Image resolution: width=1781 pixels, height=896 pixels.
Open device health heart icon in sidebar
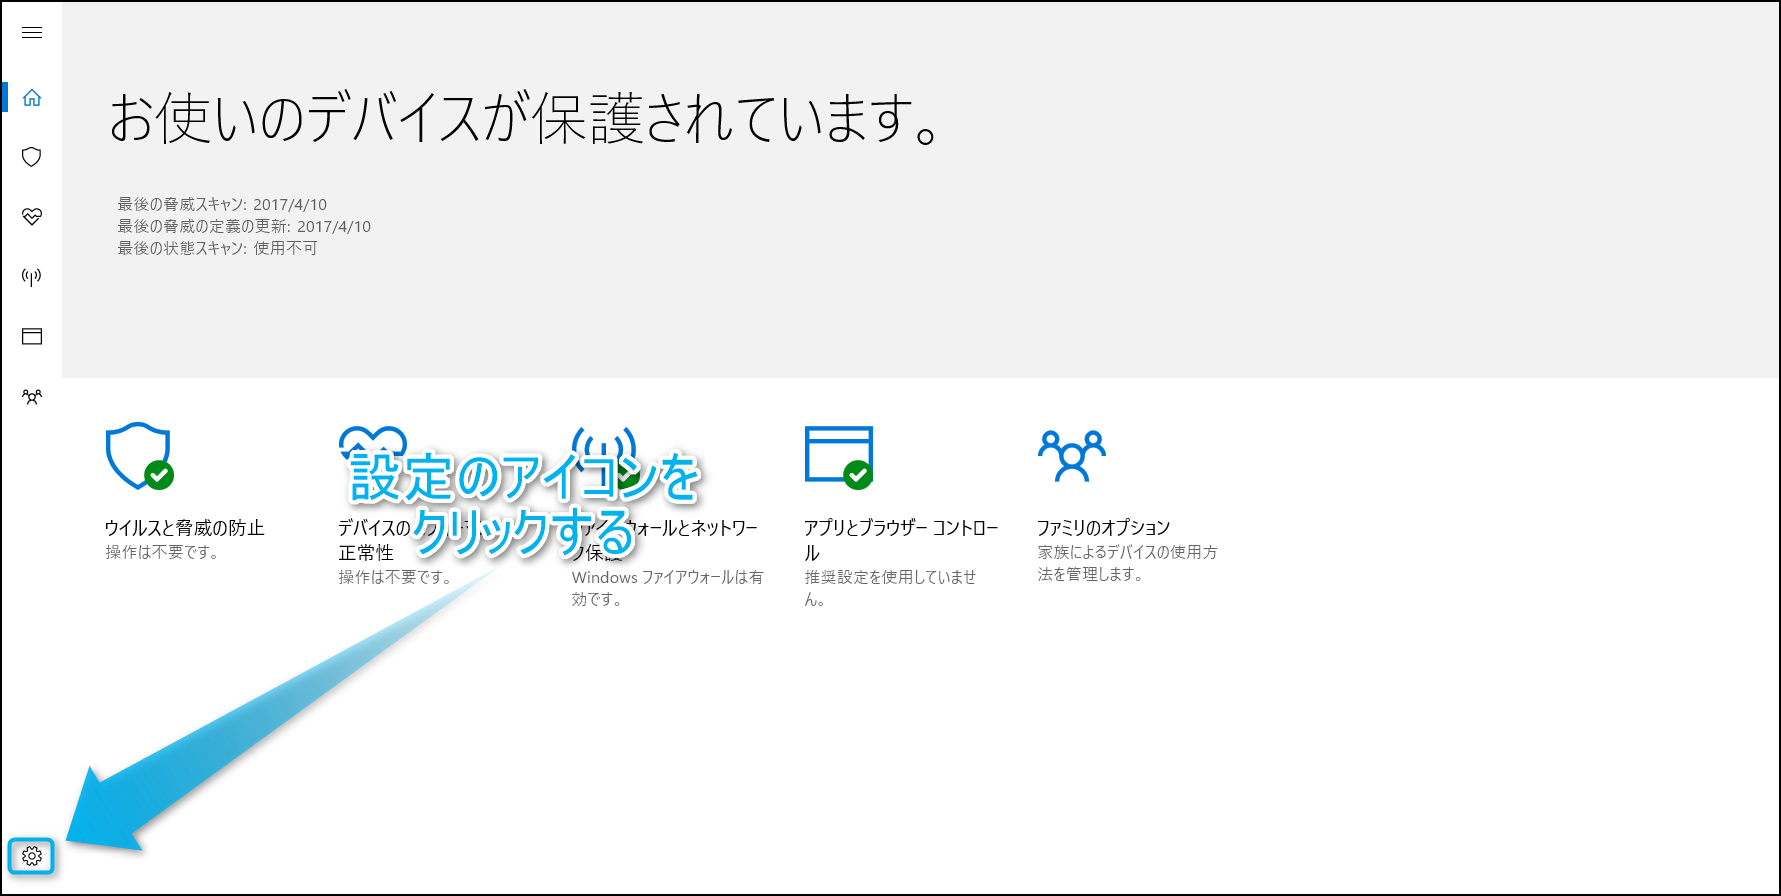32,217
